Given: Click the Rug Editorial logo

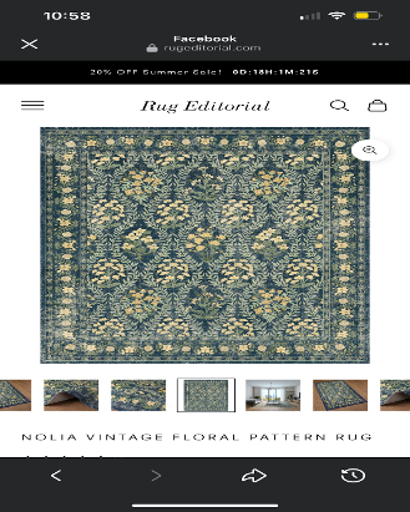Looking at the screenshot, I should coord(205,106).
